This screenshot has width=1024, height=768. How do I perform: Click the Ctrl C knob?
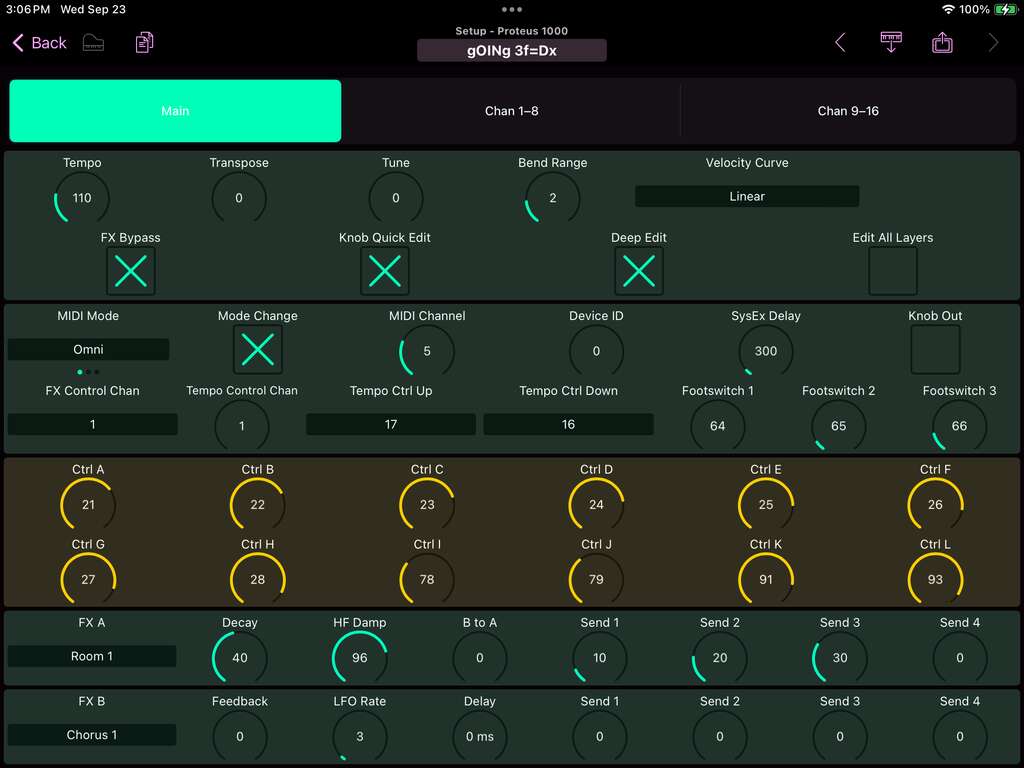coord(427,505)
